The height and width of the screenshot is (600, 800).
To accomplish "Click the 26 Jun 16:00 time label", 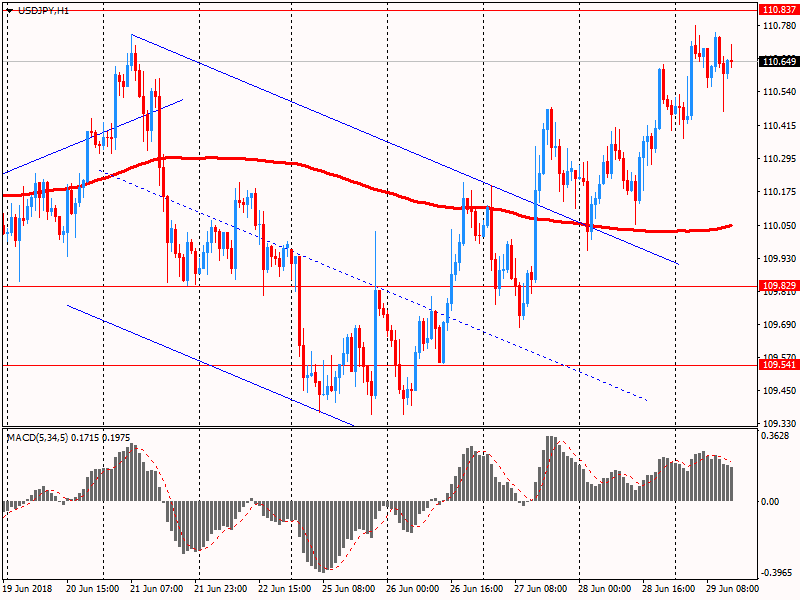I will (x=477, y=588).
